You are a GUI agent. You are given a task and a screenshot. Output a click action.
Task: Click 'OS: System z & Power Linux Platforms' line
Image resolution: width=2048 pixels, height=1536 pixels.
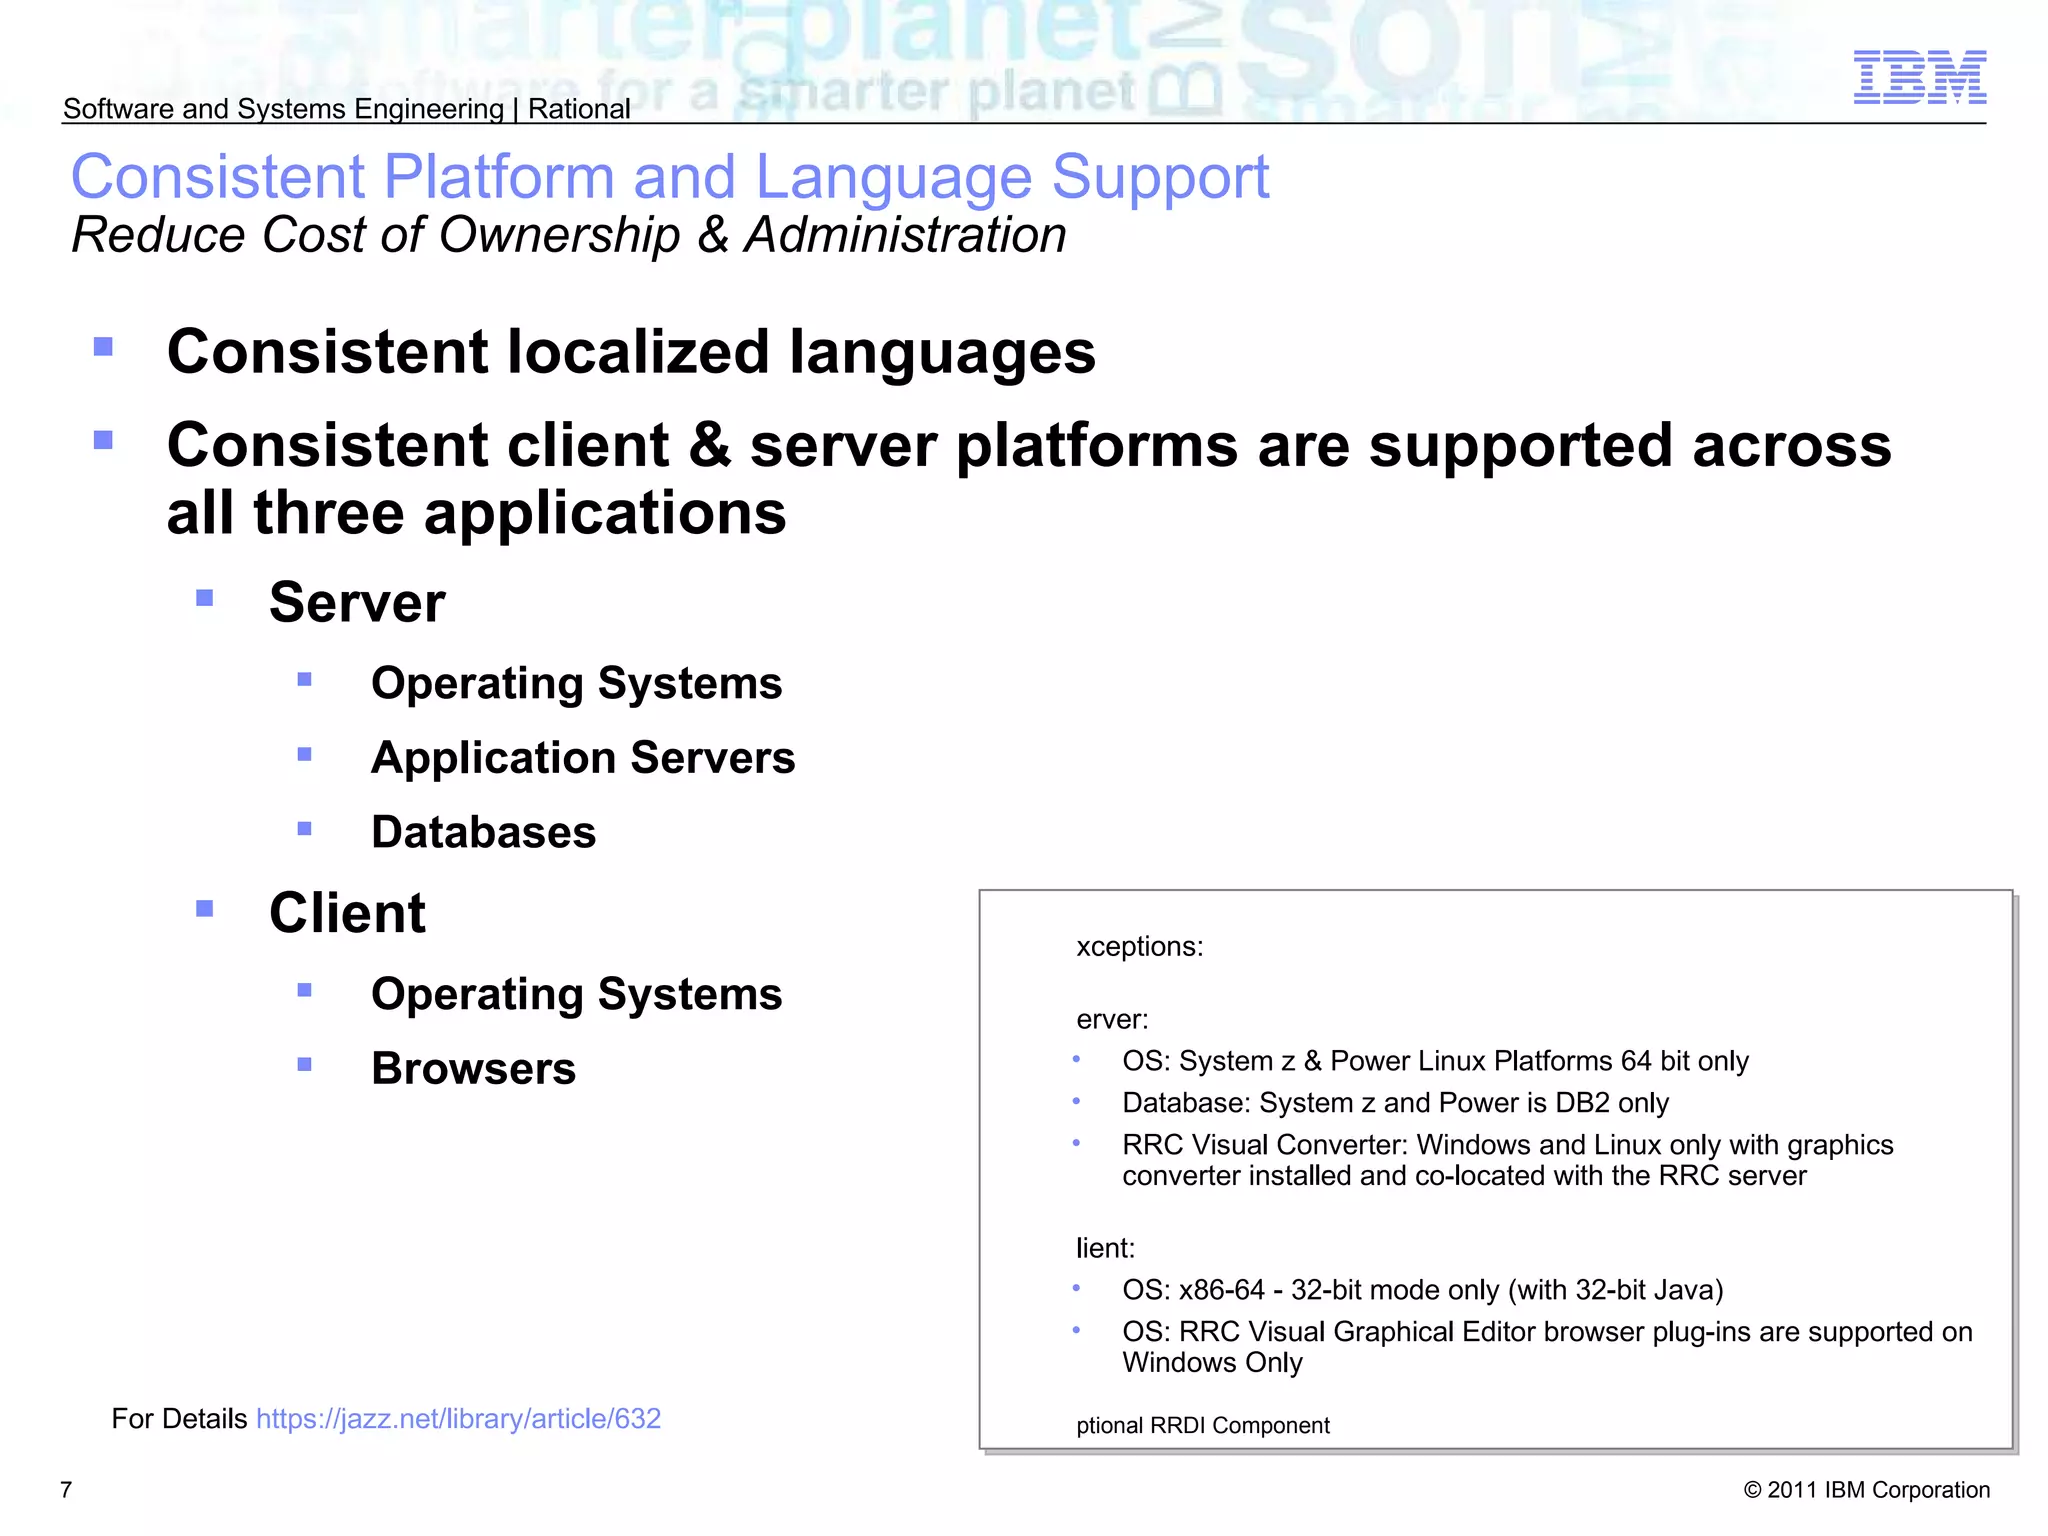[1435, 1061]
